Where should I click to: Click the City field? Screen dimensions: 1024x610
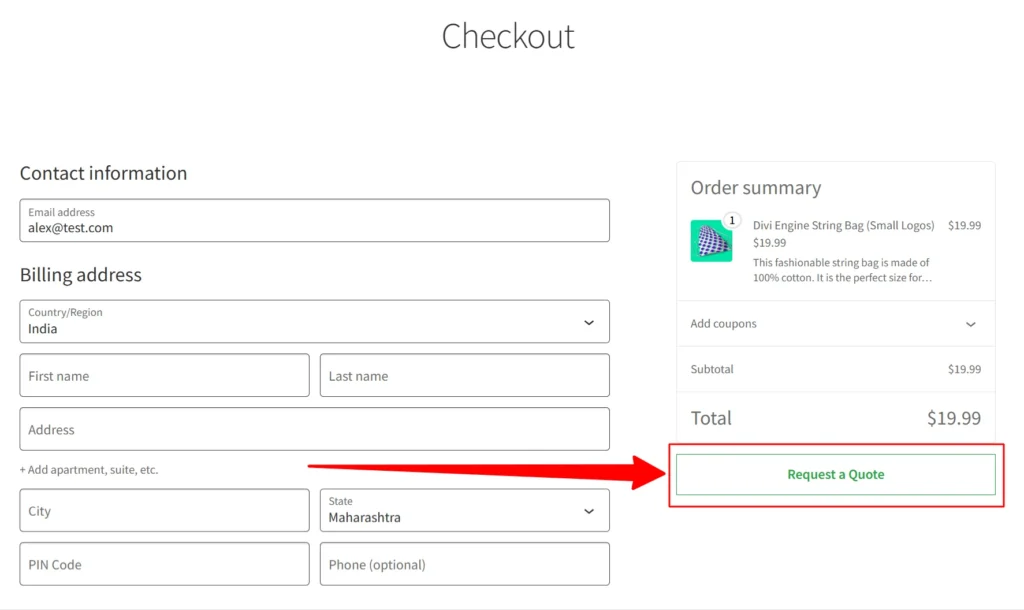click(x=164, y=510)
